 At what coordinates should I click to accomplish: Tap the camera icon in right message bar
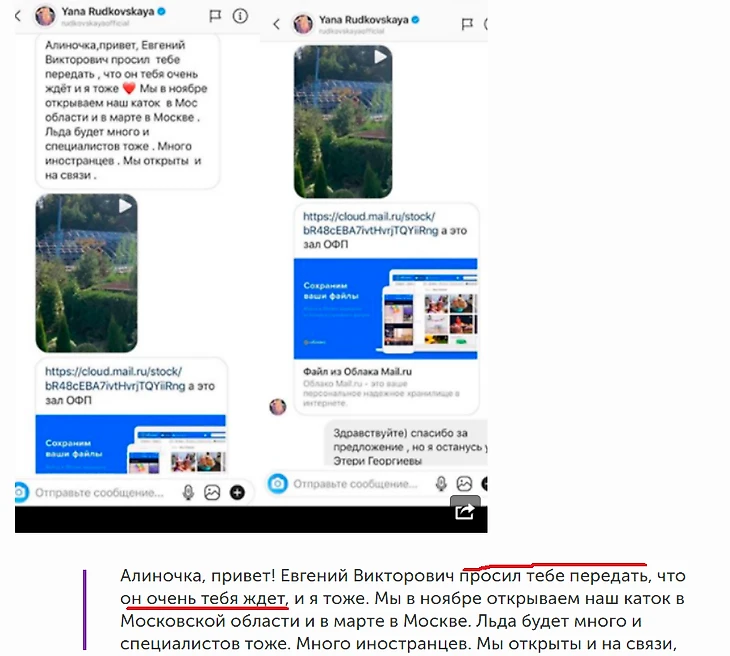(x=278, y=484)
